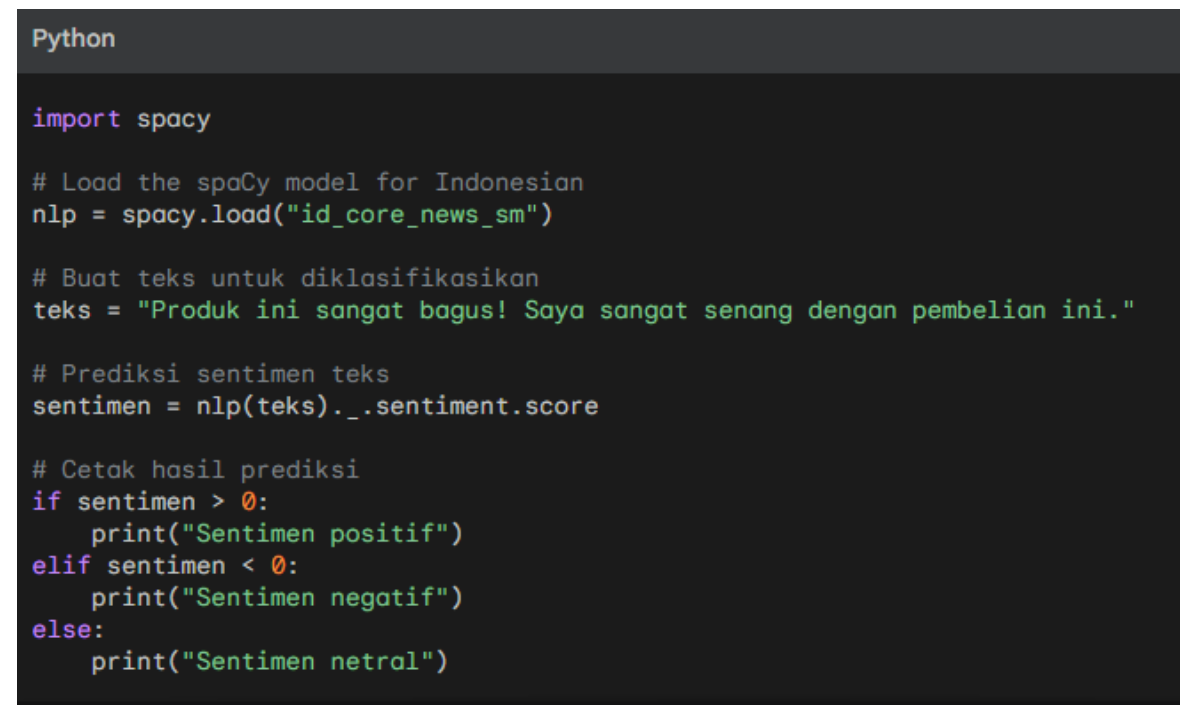Click comment 'Cetak hasil prediksi'
This screenshot has width=1200, height=716.
point(195,472)
